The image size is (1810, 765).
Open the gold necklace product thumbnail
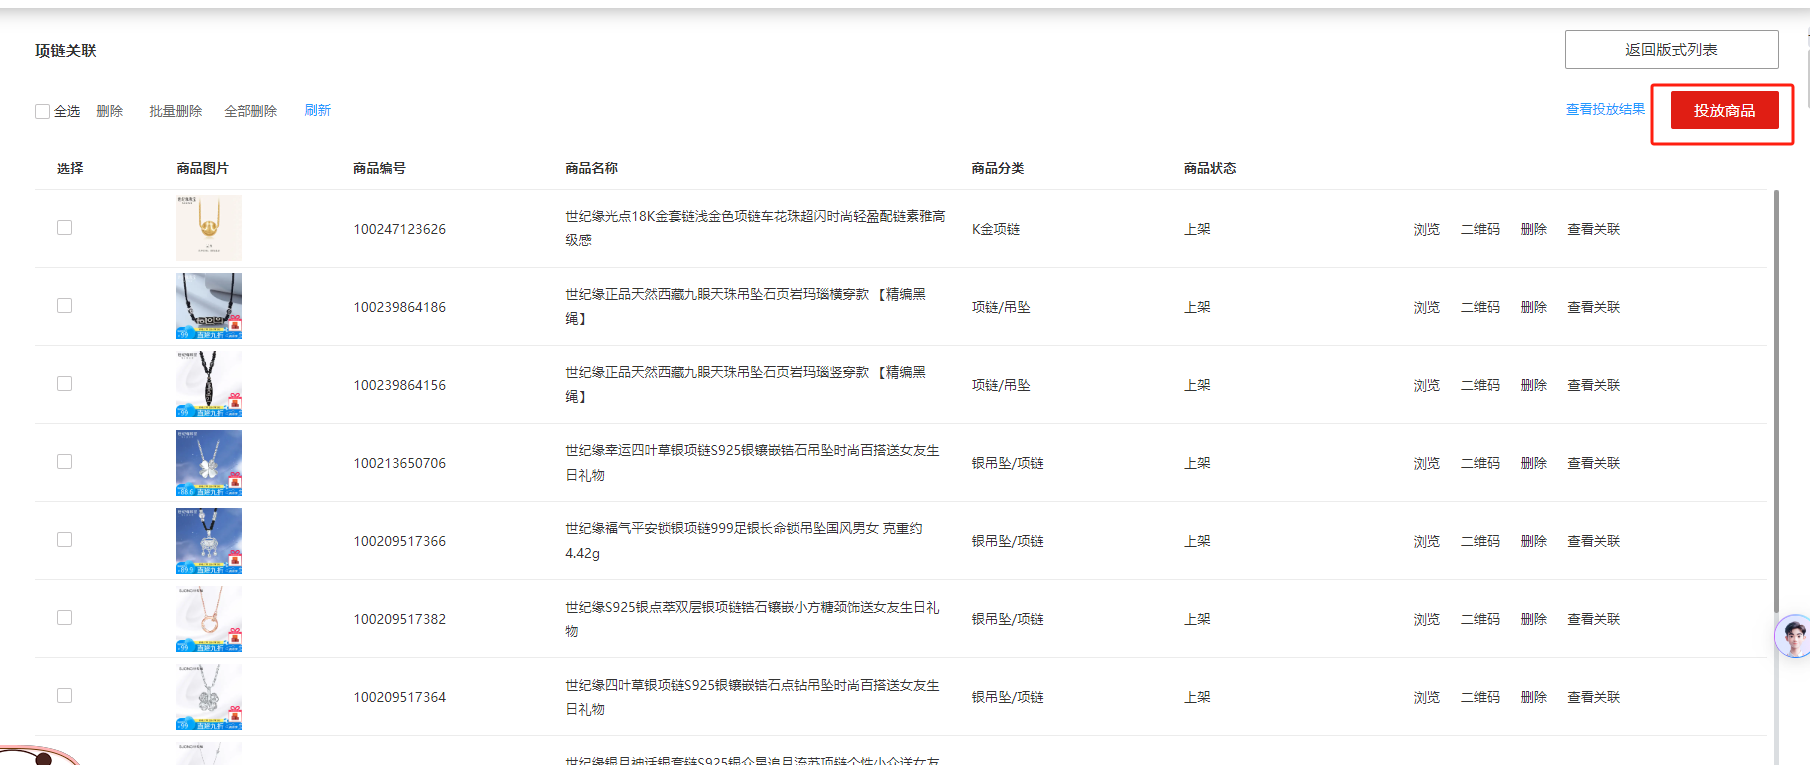pyautogui.click(x=209, y=228)
